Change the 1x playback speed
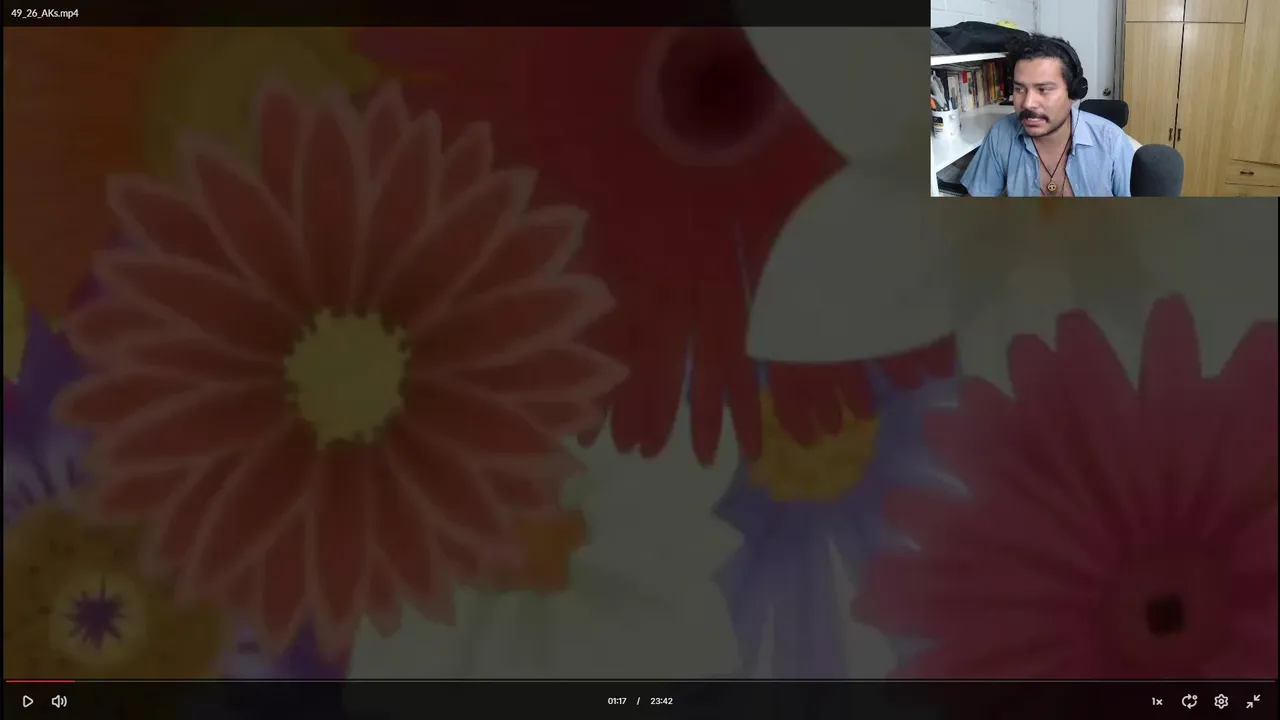Image resolution: width=1280 pixels, height=720 pixels. tap(1157, 701)
